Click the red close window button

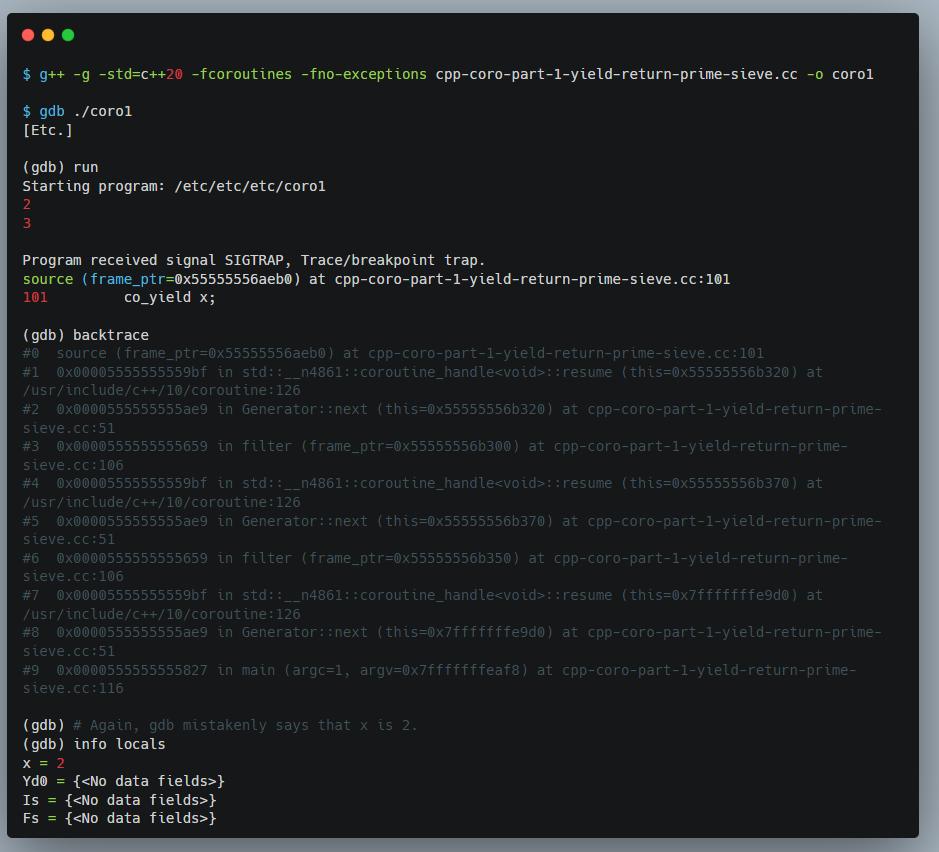tap(28, 35)
